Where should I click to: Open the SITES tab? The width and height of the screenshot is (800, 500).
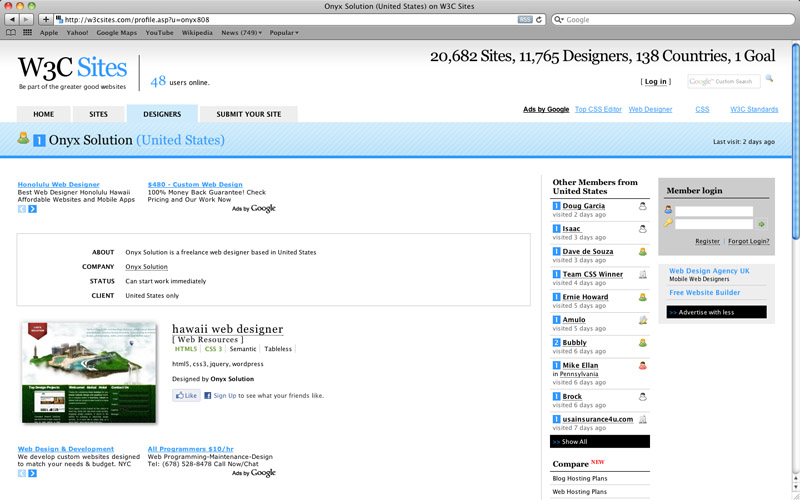point(98,114)
